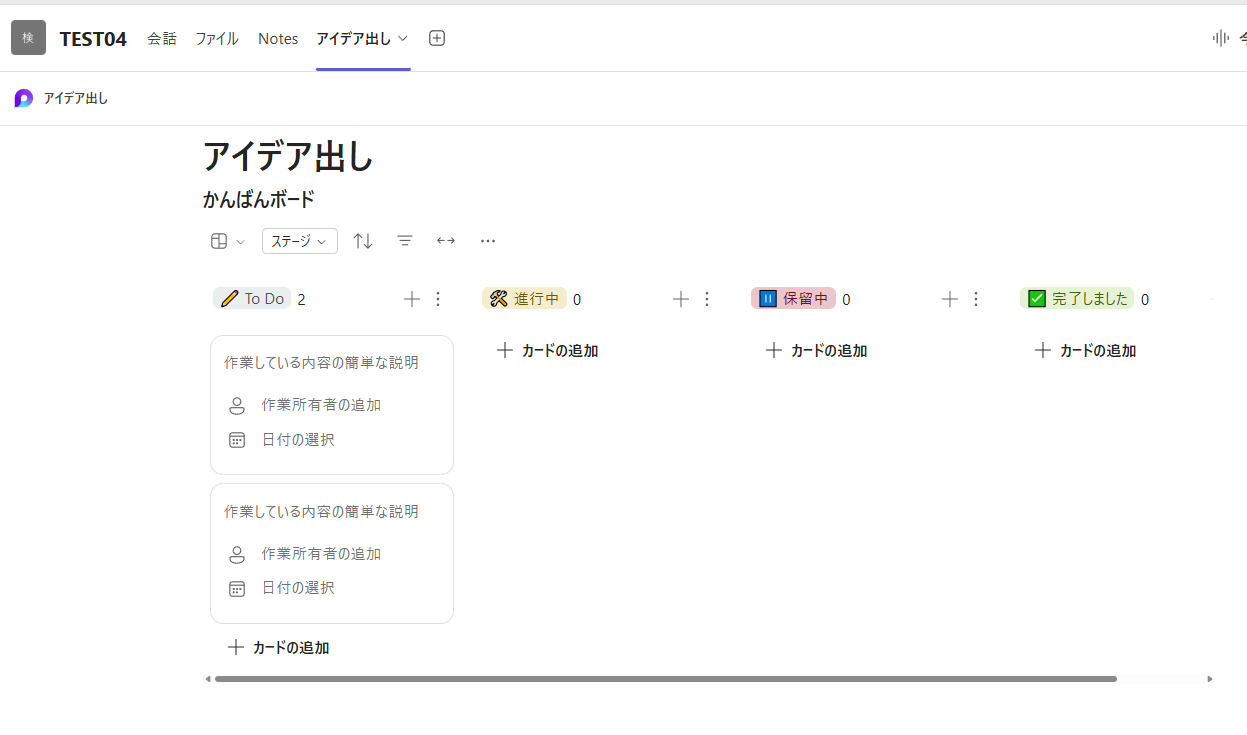Image resolution: width=1247 pixels, height=735 pixels.
Task: Click カードの追加 under 進行中 column
Action: (x=547, y=350)
